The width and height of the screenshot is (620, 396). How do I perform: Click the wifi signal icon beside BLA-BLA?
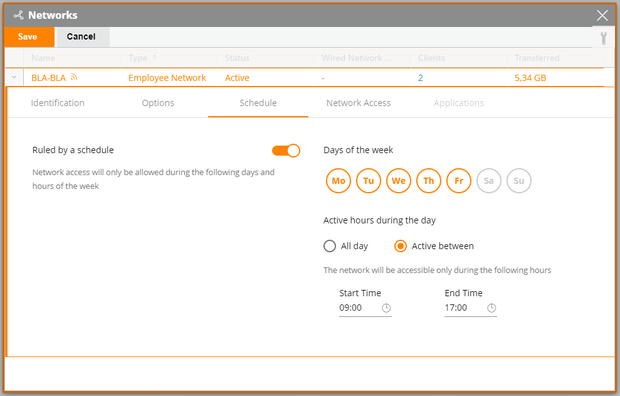click(74, 77)
